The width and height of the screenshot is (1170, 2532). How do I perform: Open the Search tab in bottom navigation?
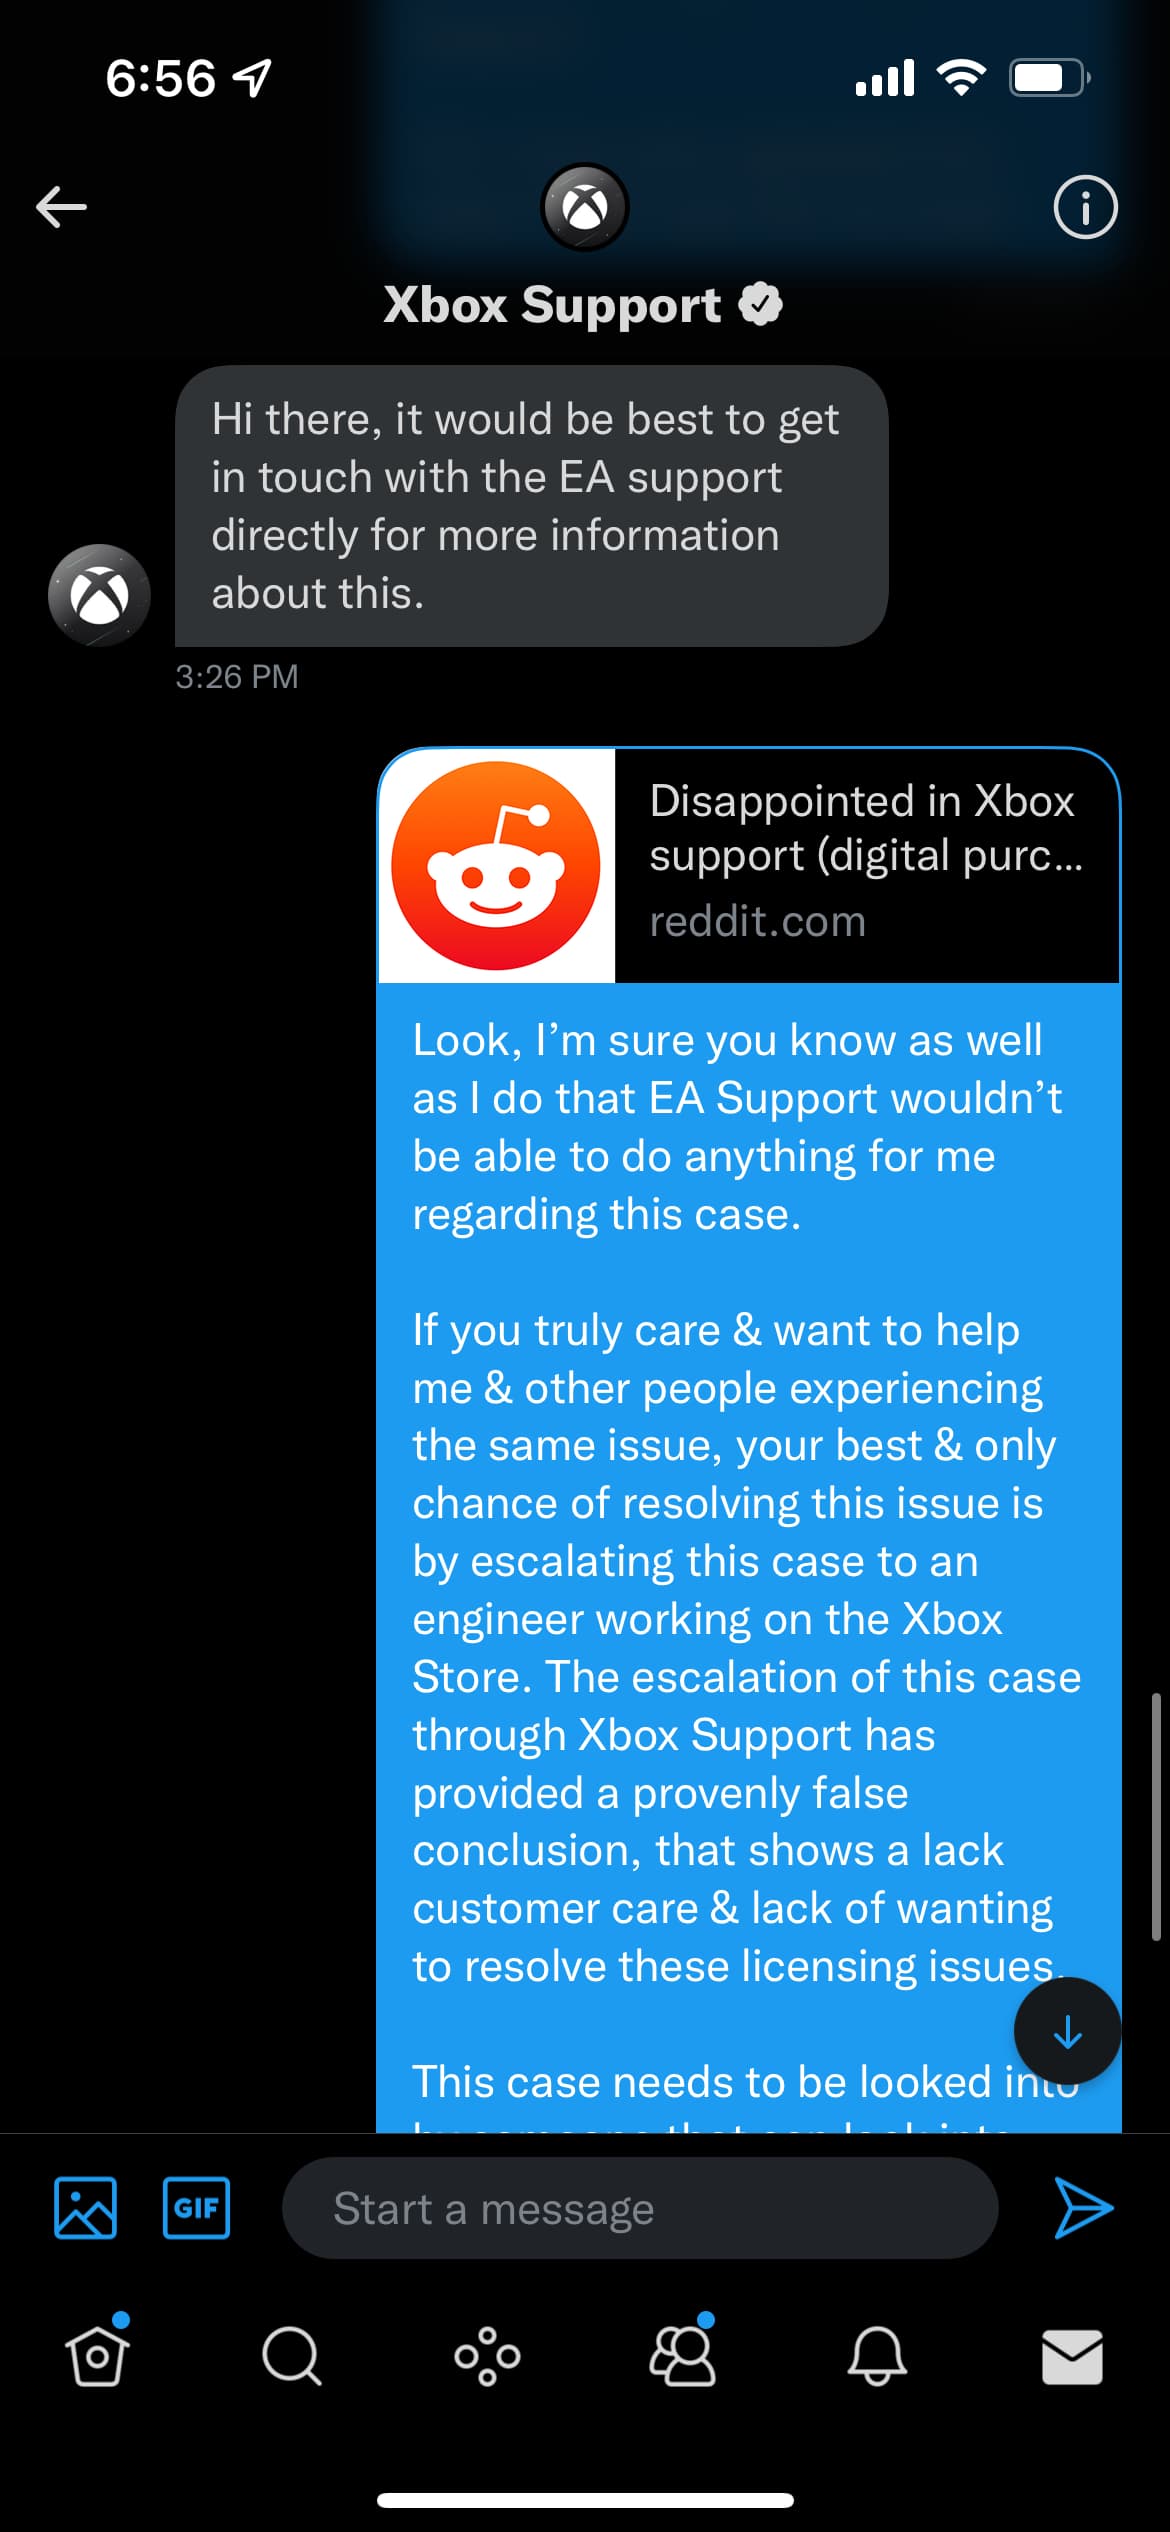291,2356
